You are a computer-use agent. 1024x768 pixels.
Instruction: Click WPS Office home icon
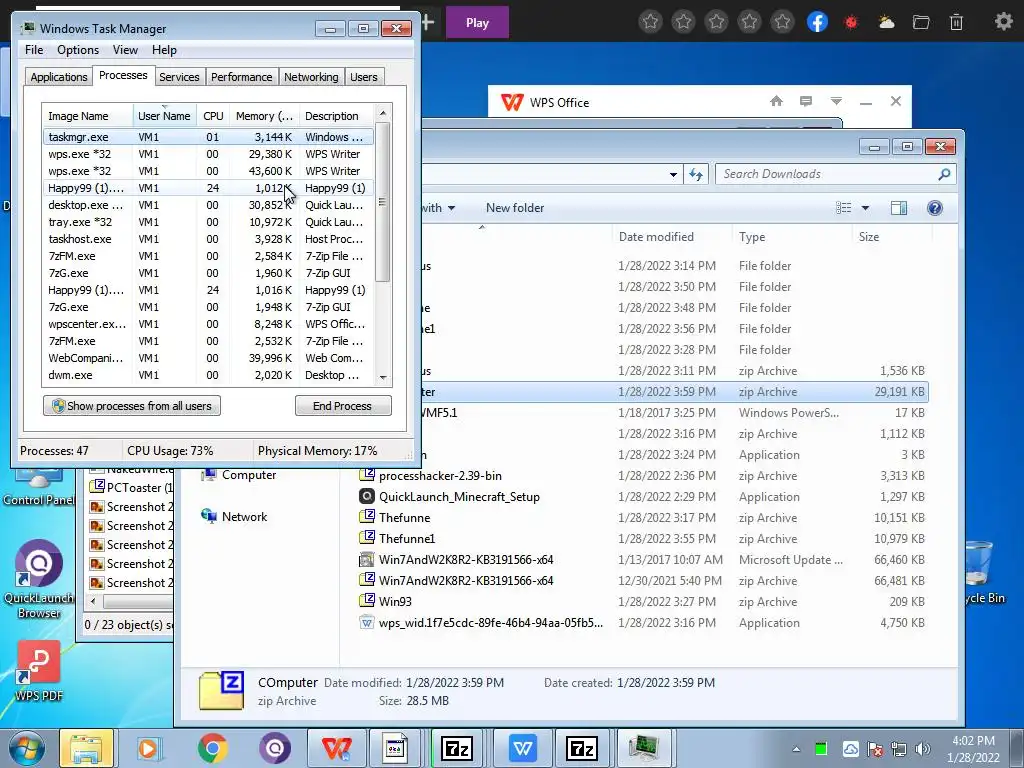(x=776, y=101)
